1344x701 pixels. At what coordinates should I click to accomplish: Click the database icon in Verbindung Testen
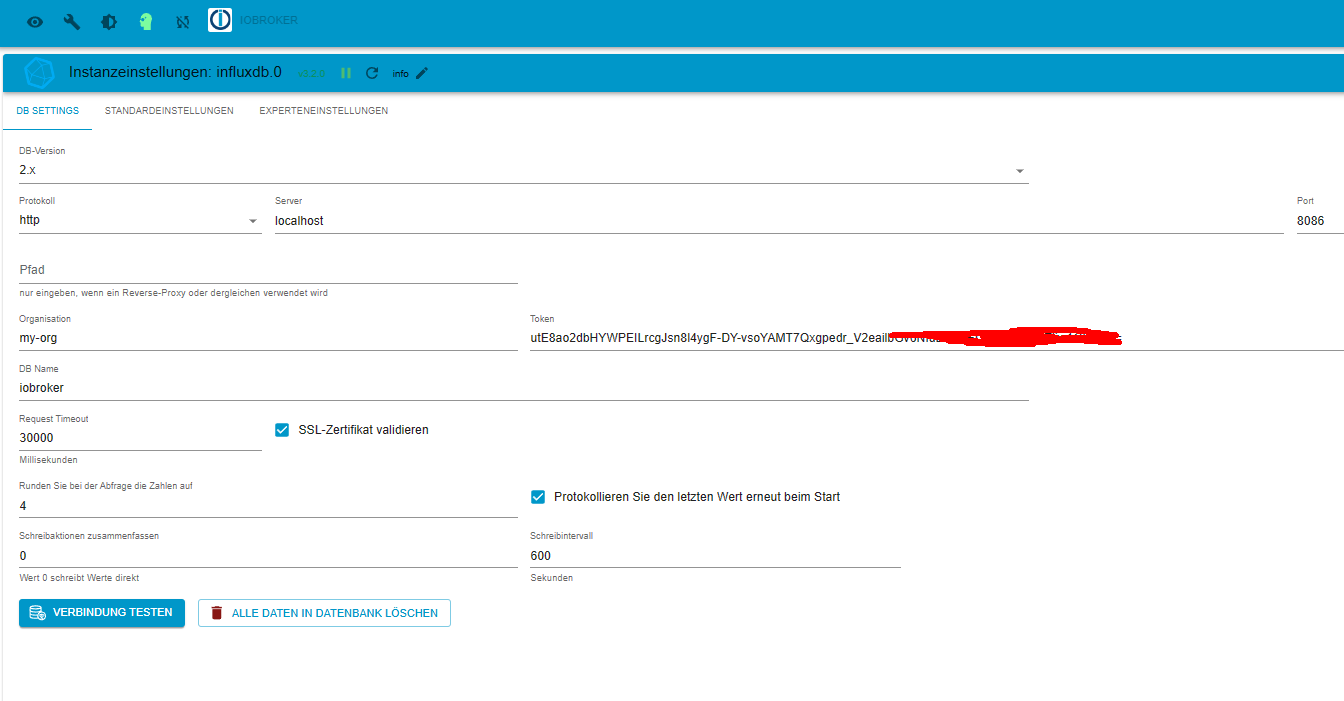click(37, 613)
